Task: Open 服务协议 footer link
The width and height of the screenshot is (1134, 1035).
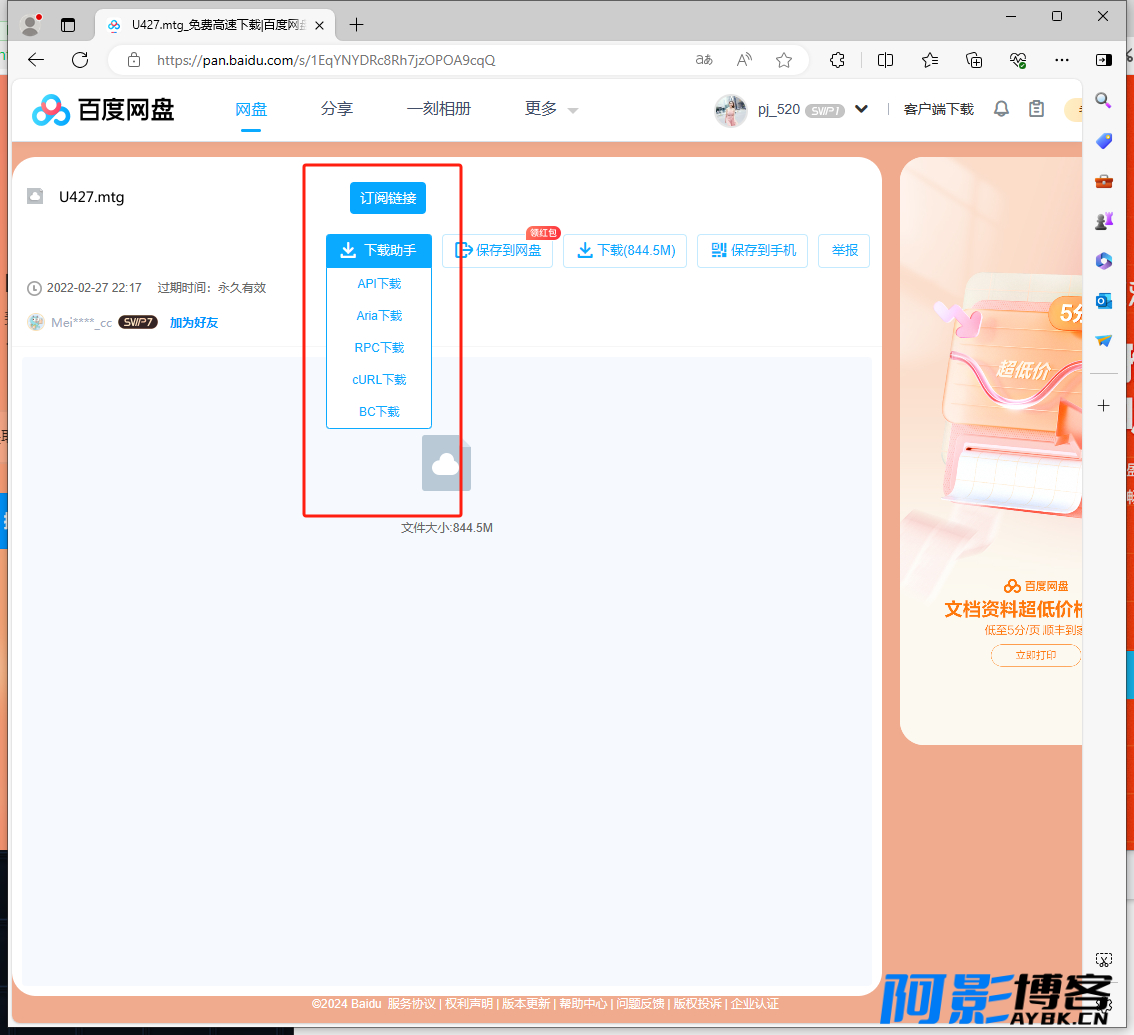Action: pos(412,1004)
